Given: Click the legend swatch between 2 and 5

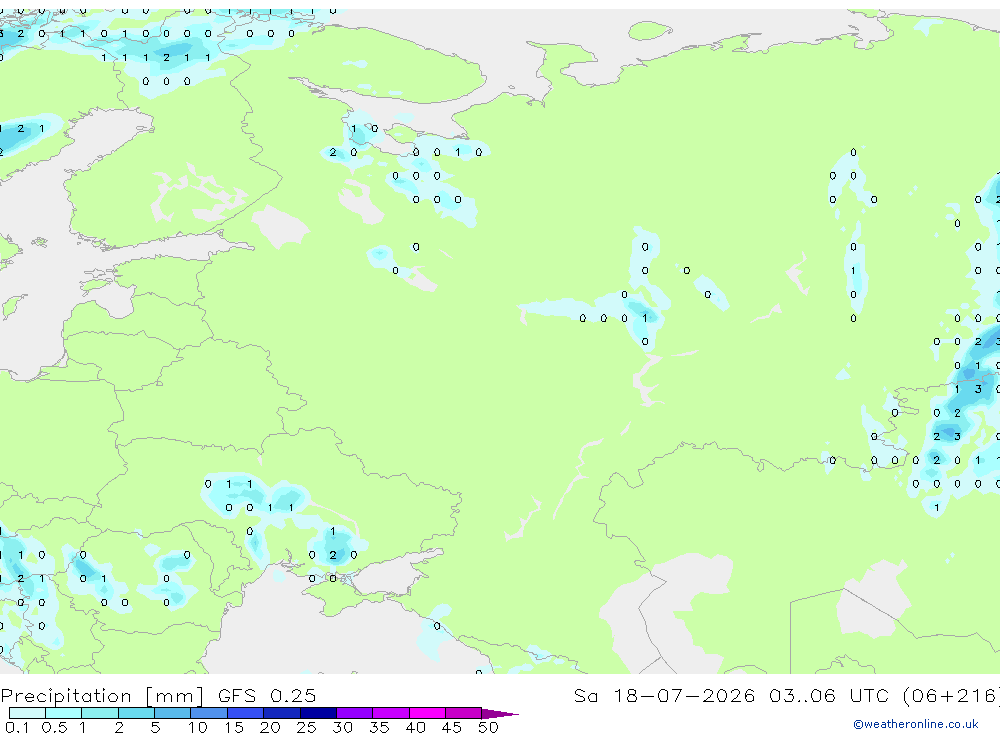Looking at the screenshot, I should coord(136,713).
